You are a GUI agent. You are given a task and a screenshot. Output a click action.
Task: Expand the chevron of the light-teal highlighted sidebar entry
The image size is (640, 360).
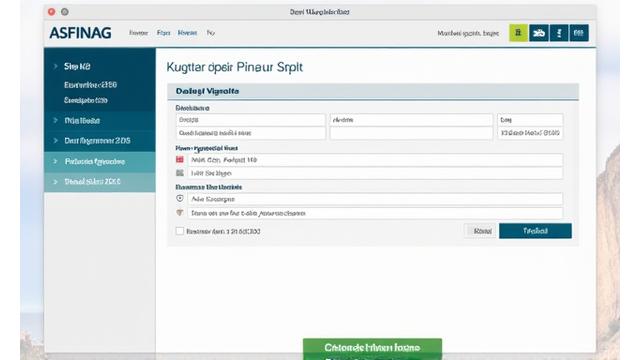56,162
